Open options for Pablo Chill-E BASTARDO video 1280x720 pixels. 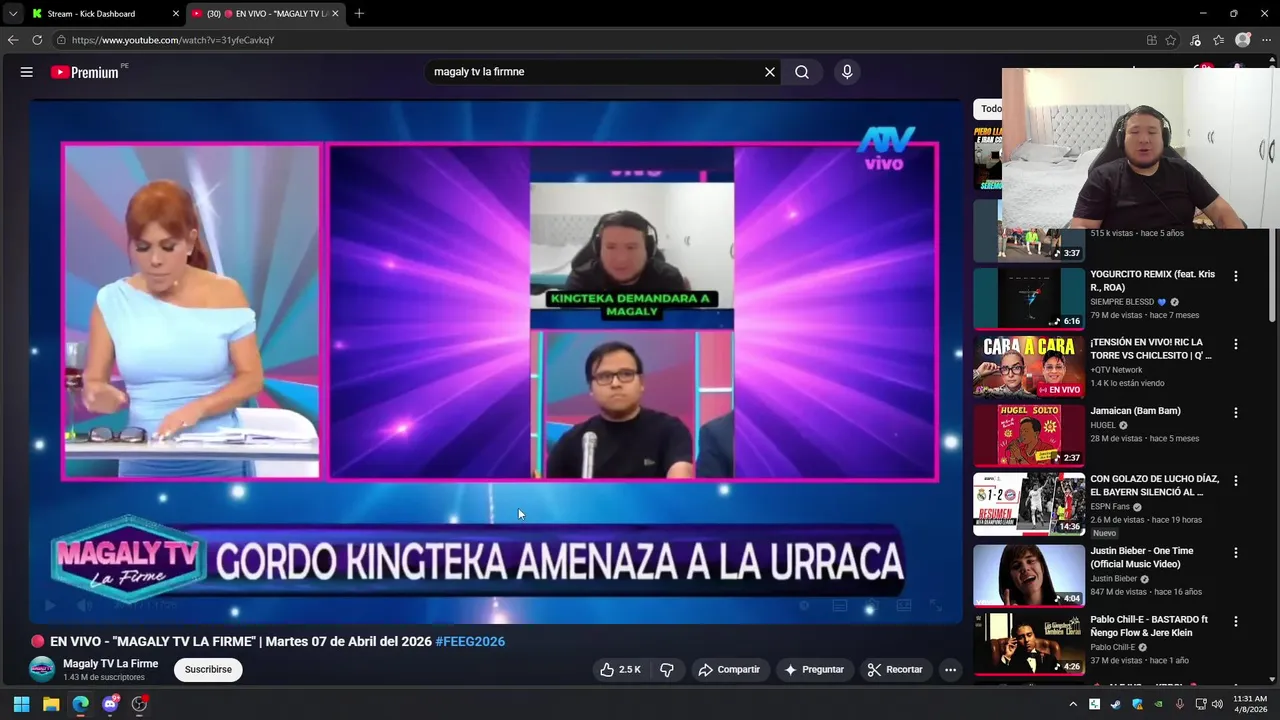tap(1235, 621)
